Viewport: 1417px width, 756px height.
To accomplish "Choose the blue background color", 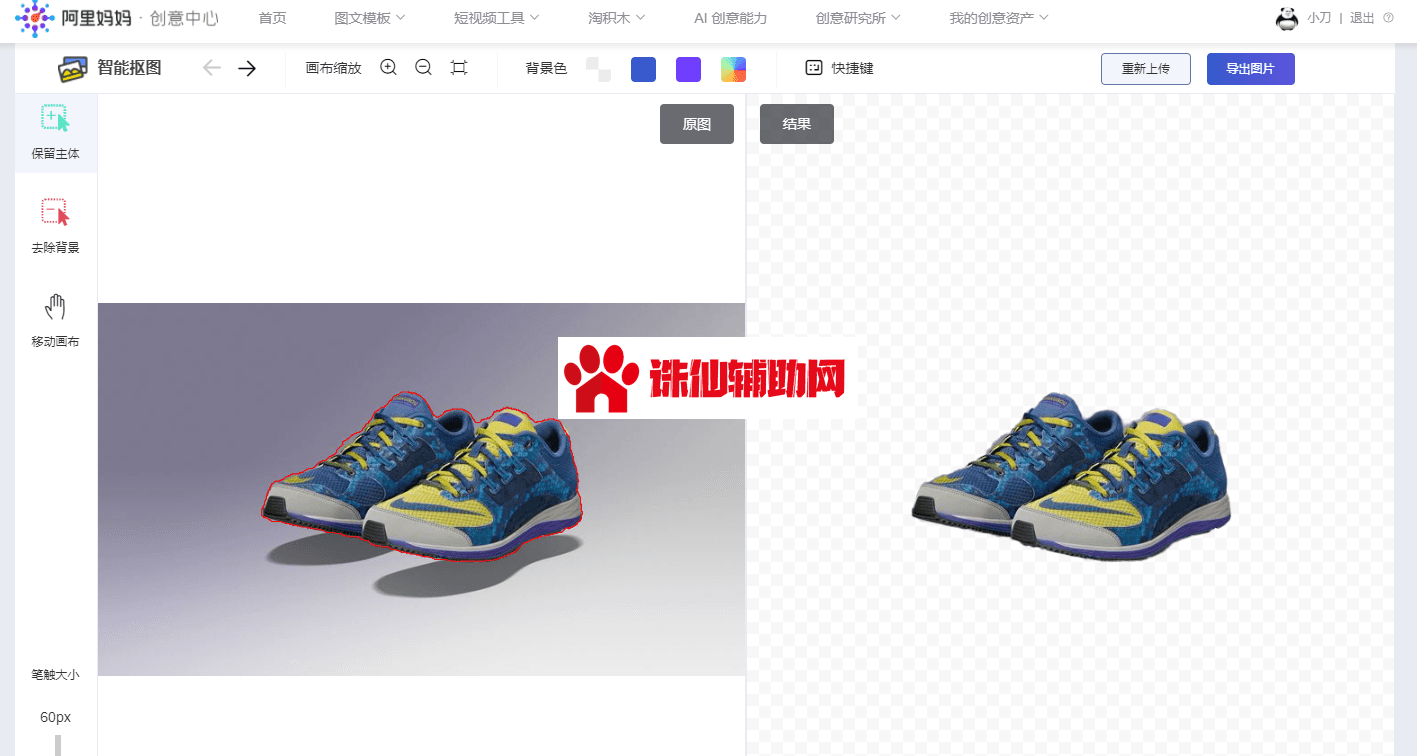I will point(643,69).
